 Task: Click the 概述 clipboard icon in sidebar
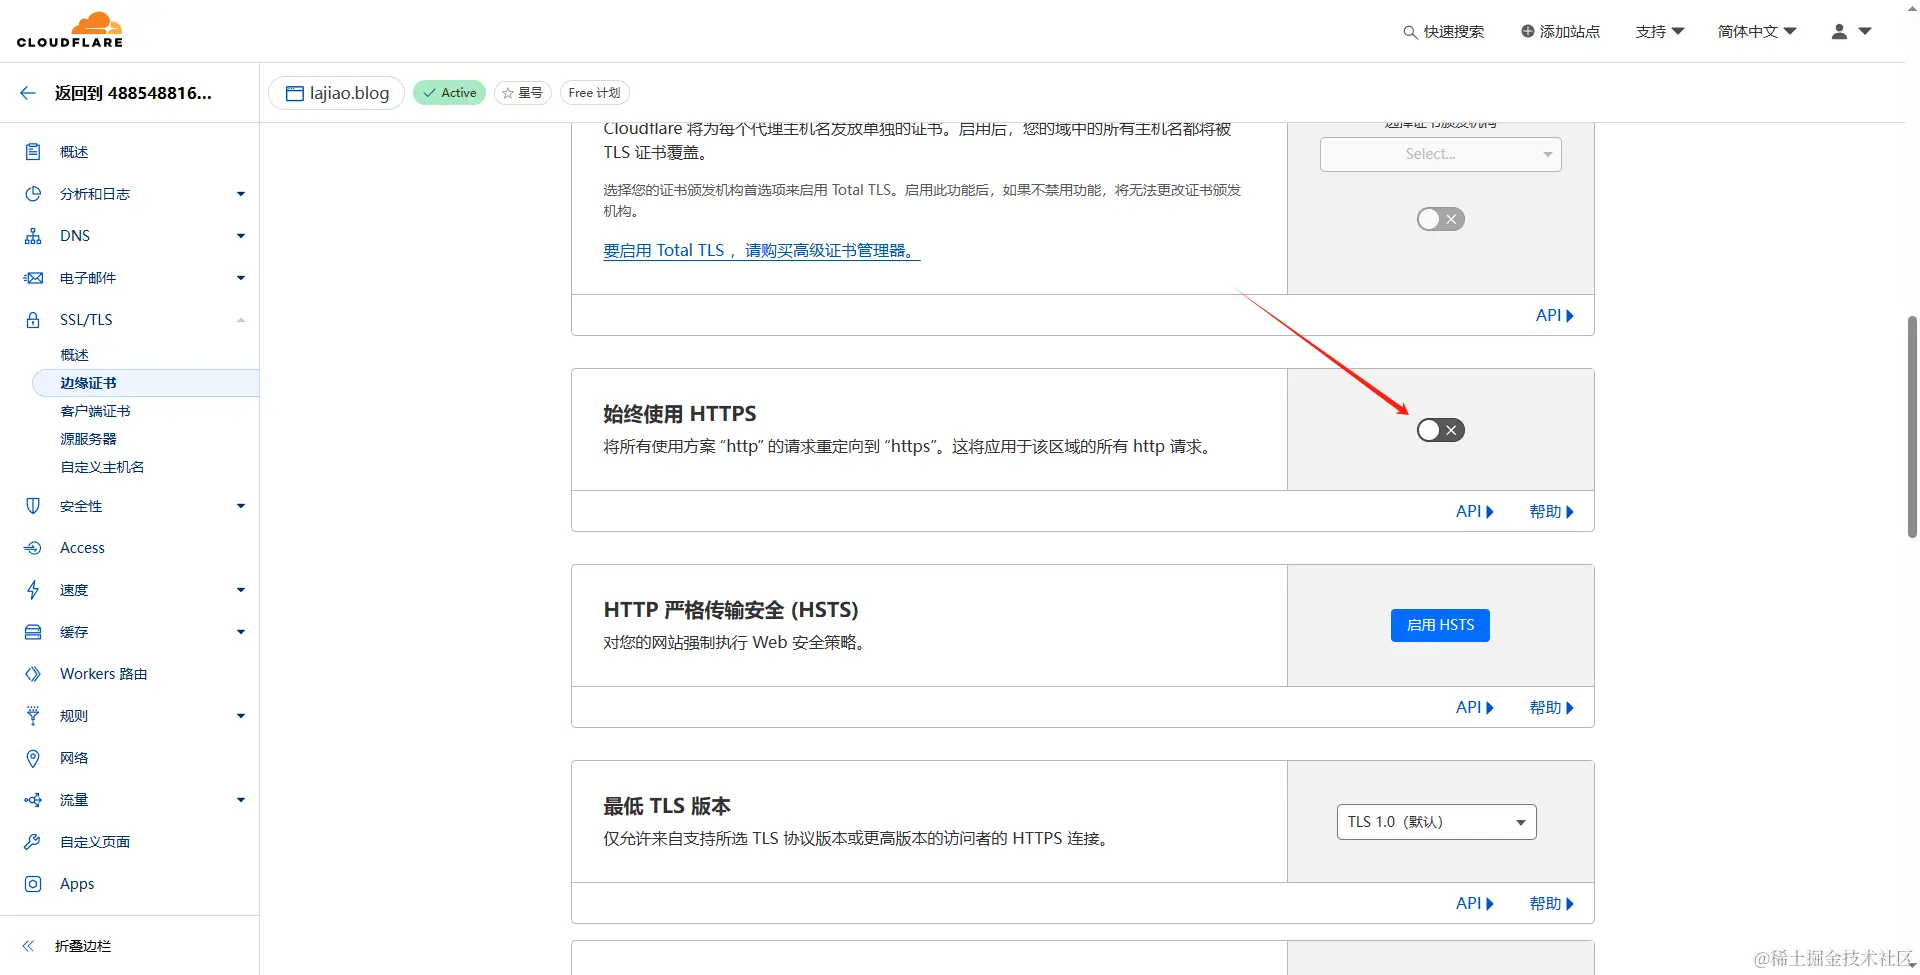33,152
